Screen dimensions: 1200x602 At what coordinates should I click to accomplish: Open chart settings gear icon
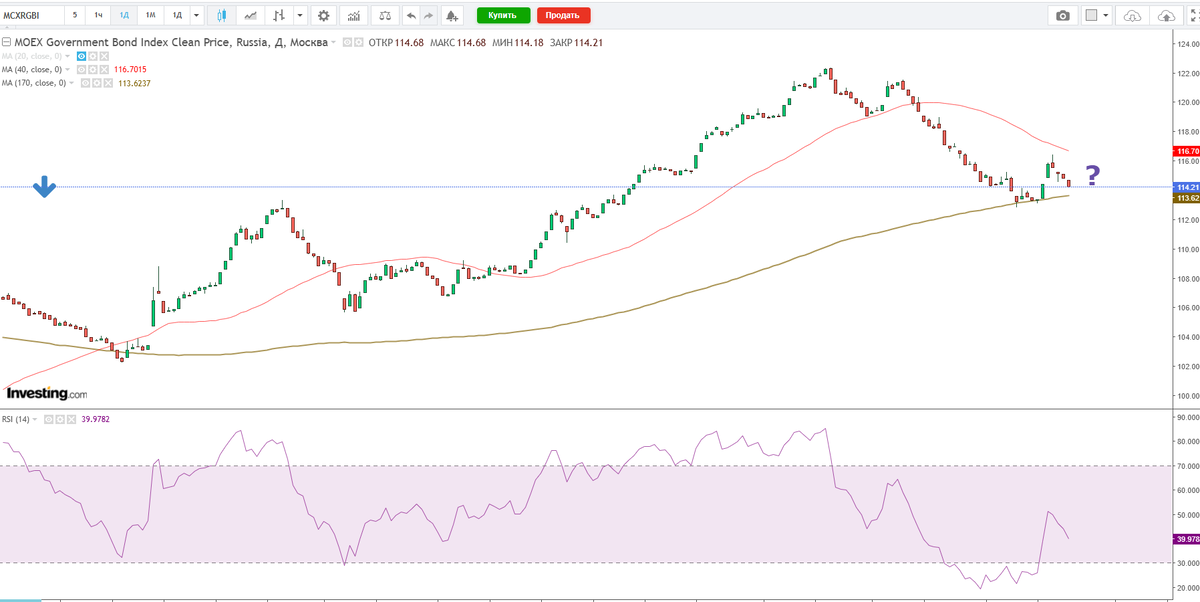point(324,15)
